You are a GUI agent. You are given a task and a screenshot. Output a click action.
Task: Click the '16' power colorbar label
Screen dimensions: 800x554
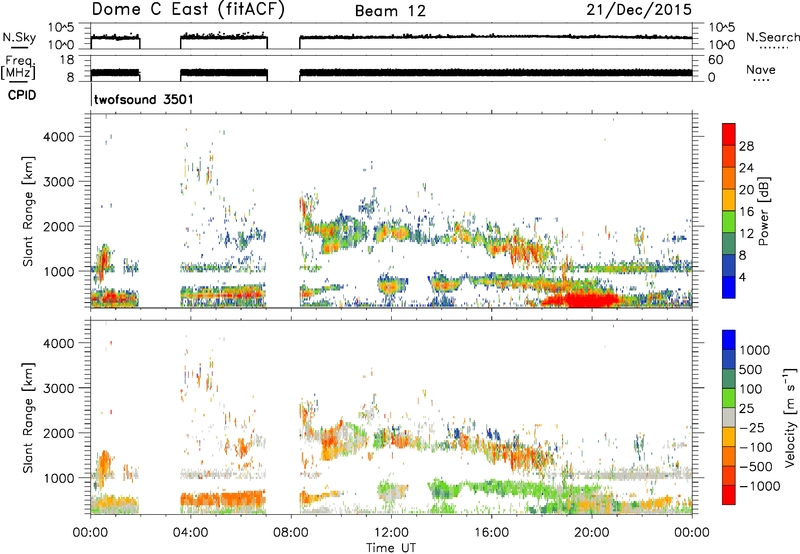(x=746, y=212)
